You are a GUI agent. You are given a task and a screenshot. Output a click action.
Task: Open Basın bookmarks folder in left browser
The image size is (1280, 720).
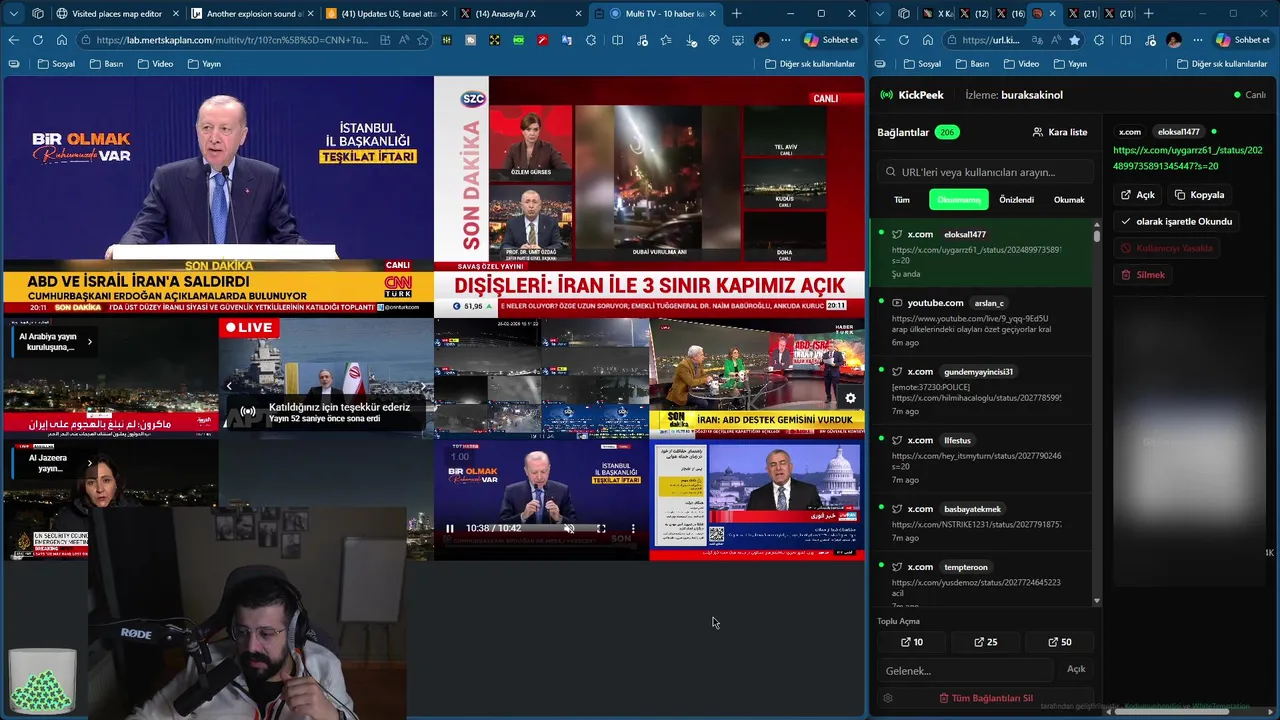pos(106,64)
